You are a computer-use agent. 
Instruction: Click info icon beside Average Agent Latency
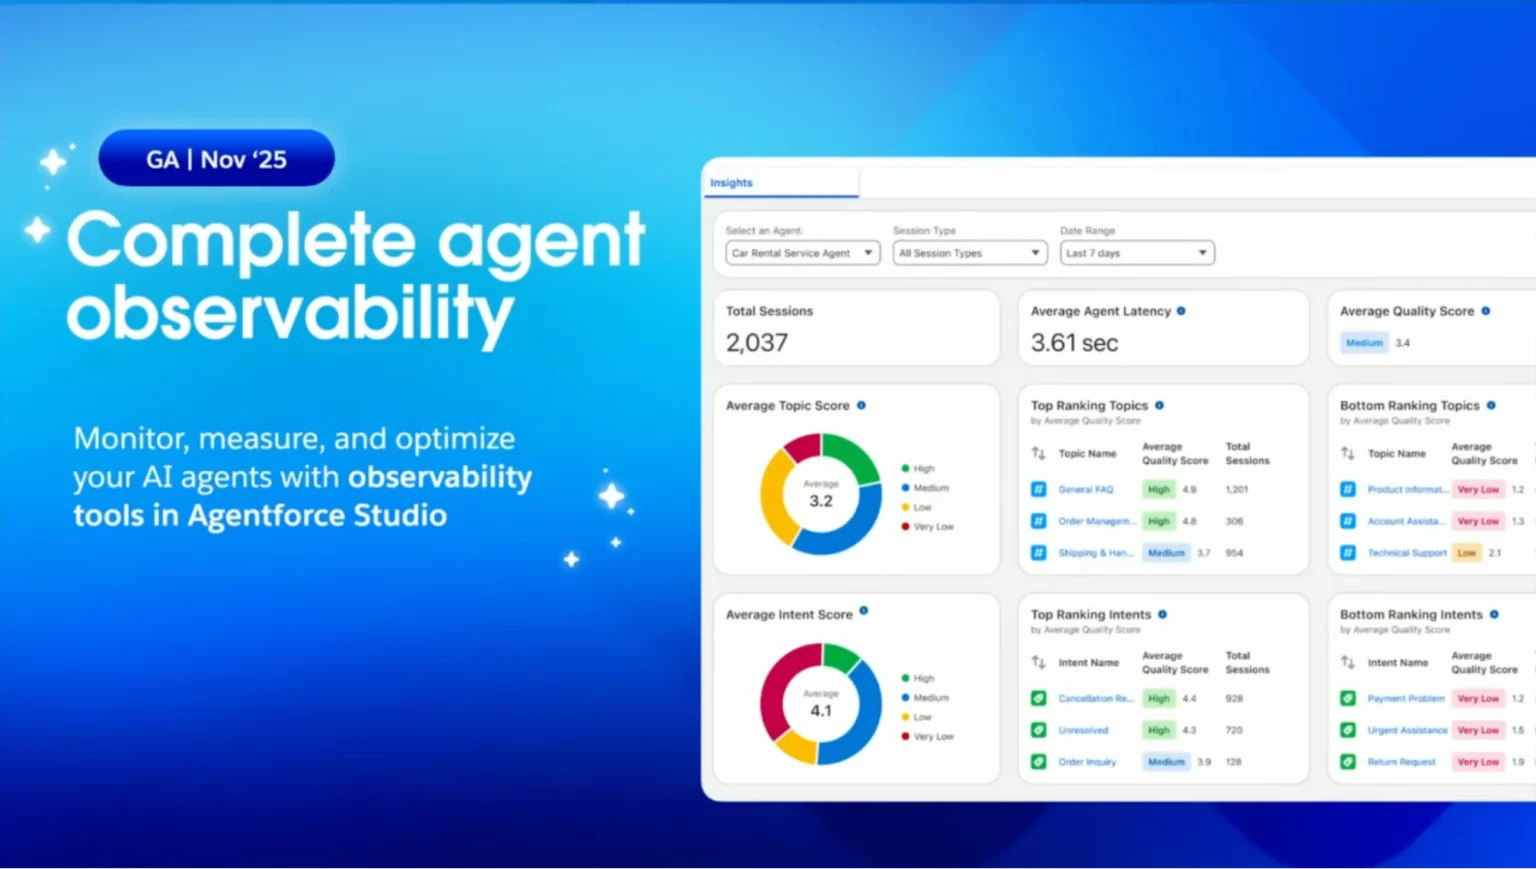(x=1181, y=311)
